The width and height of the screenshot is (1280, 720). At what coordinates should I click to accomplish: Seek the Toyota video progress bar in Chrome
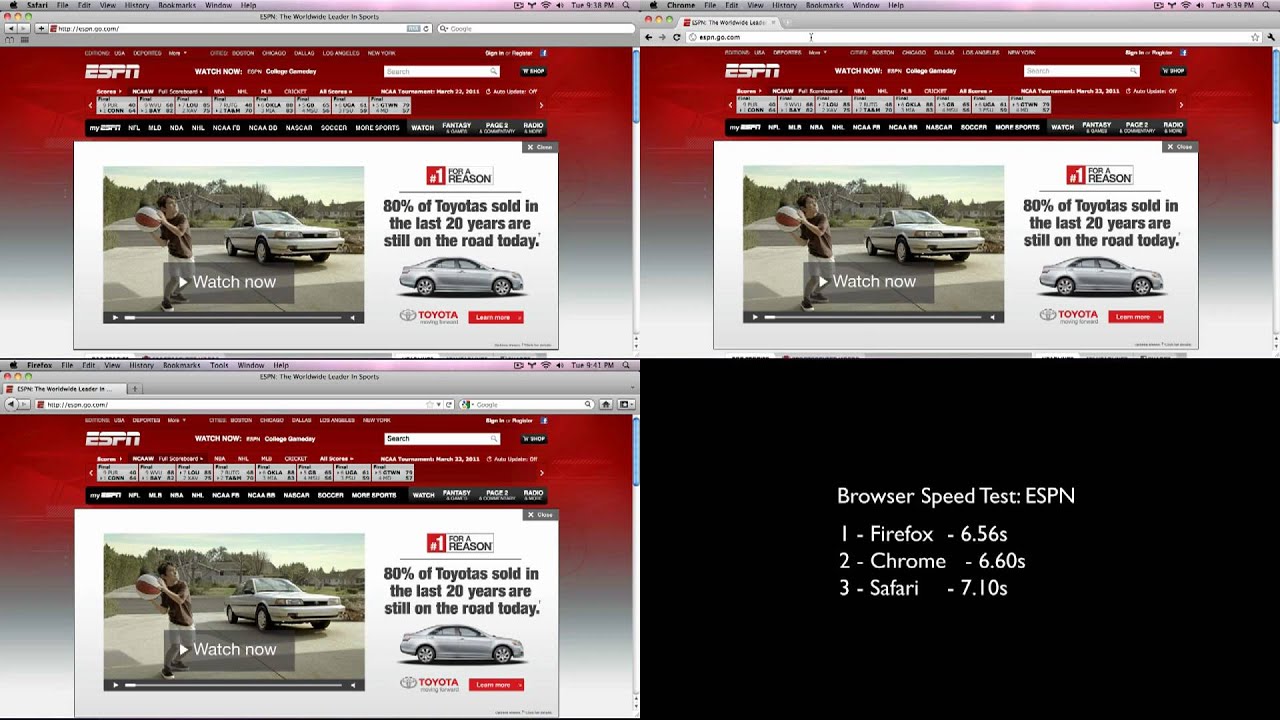873,317
